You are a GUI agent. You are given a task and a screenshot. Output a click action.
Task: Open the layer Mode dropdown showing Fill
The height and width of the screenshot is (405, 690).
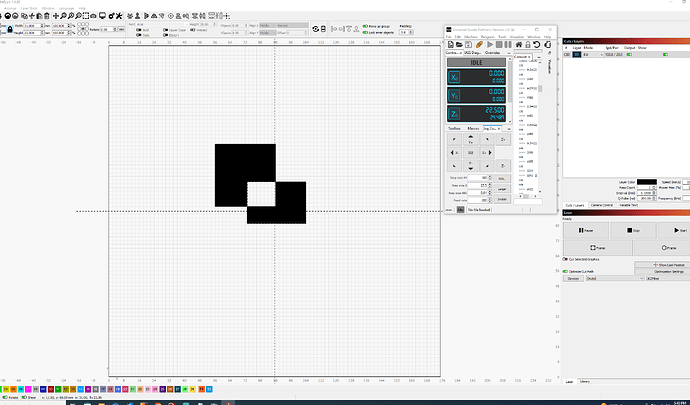(x=593, y=55)
